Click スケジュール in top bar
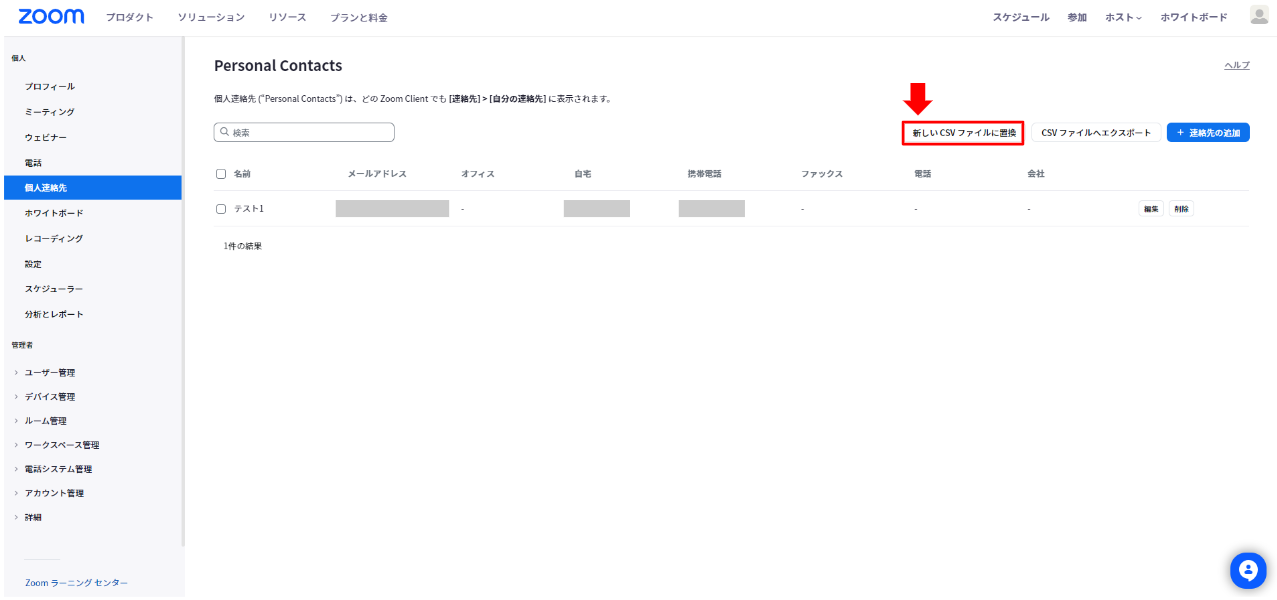 1021,18
